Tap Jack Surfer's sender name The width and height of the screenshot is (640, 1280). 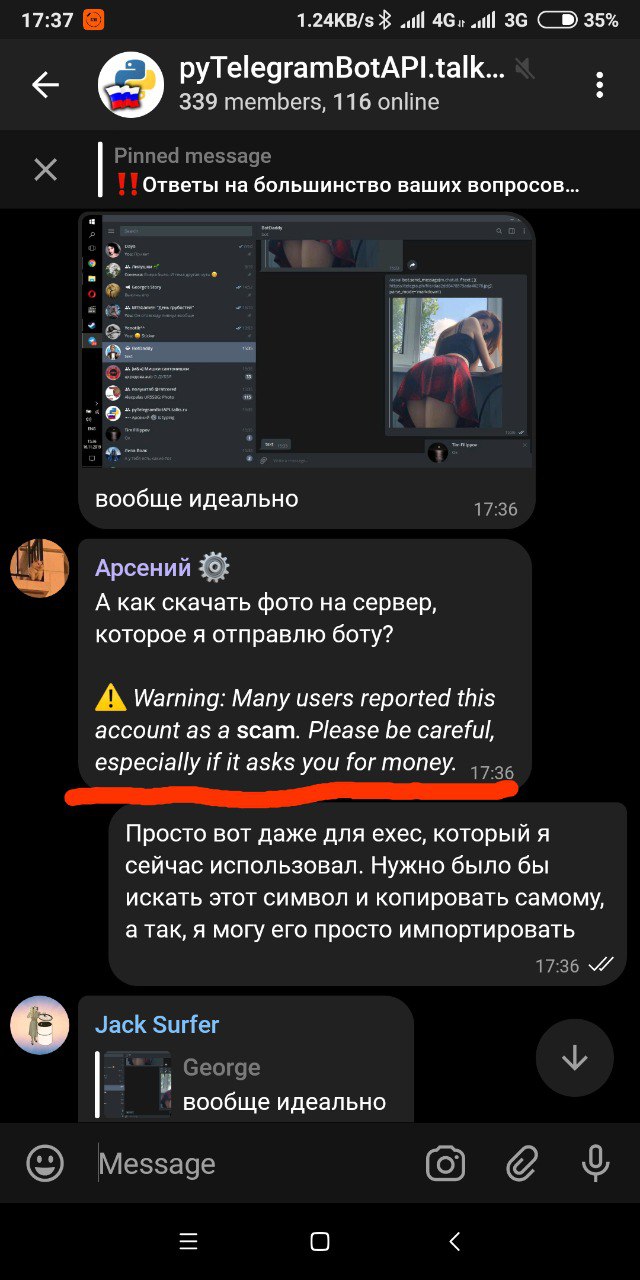pos(157,1024)
